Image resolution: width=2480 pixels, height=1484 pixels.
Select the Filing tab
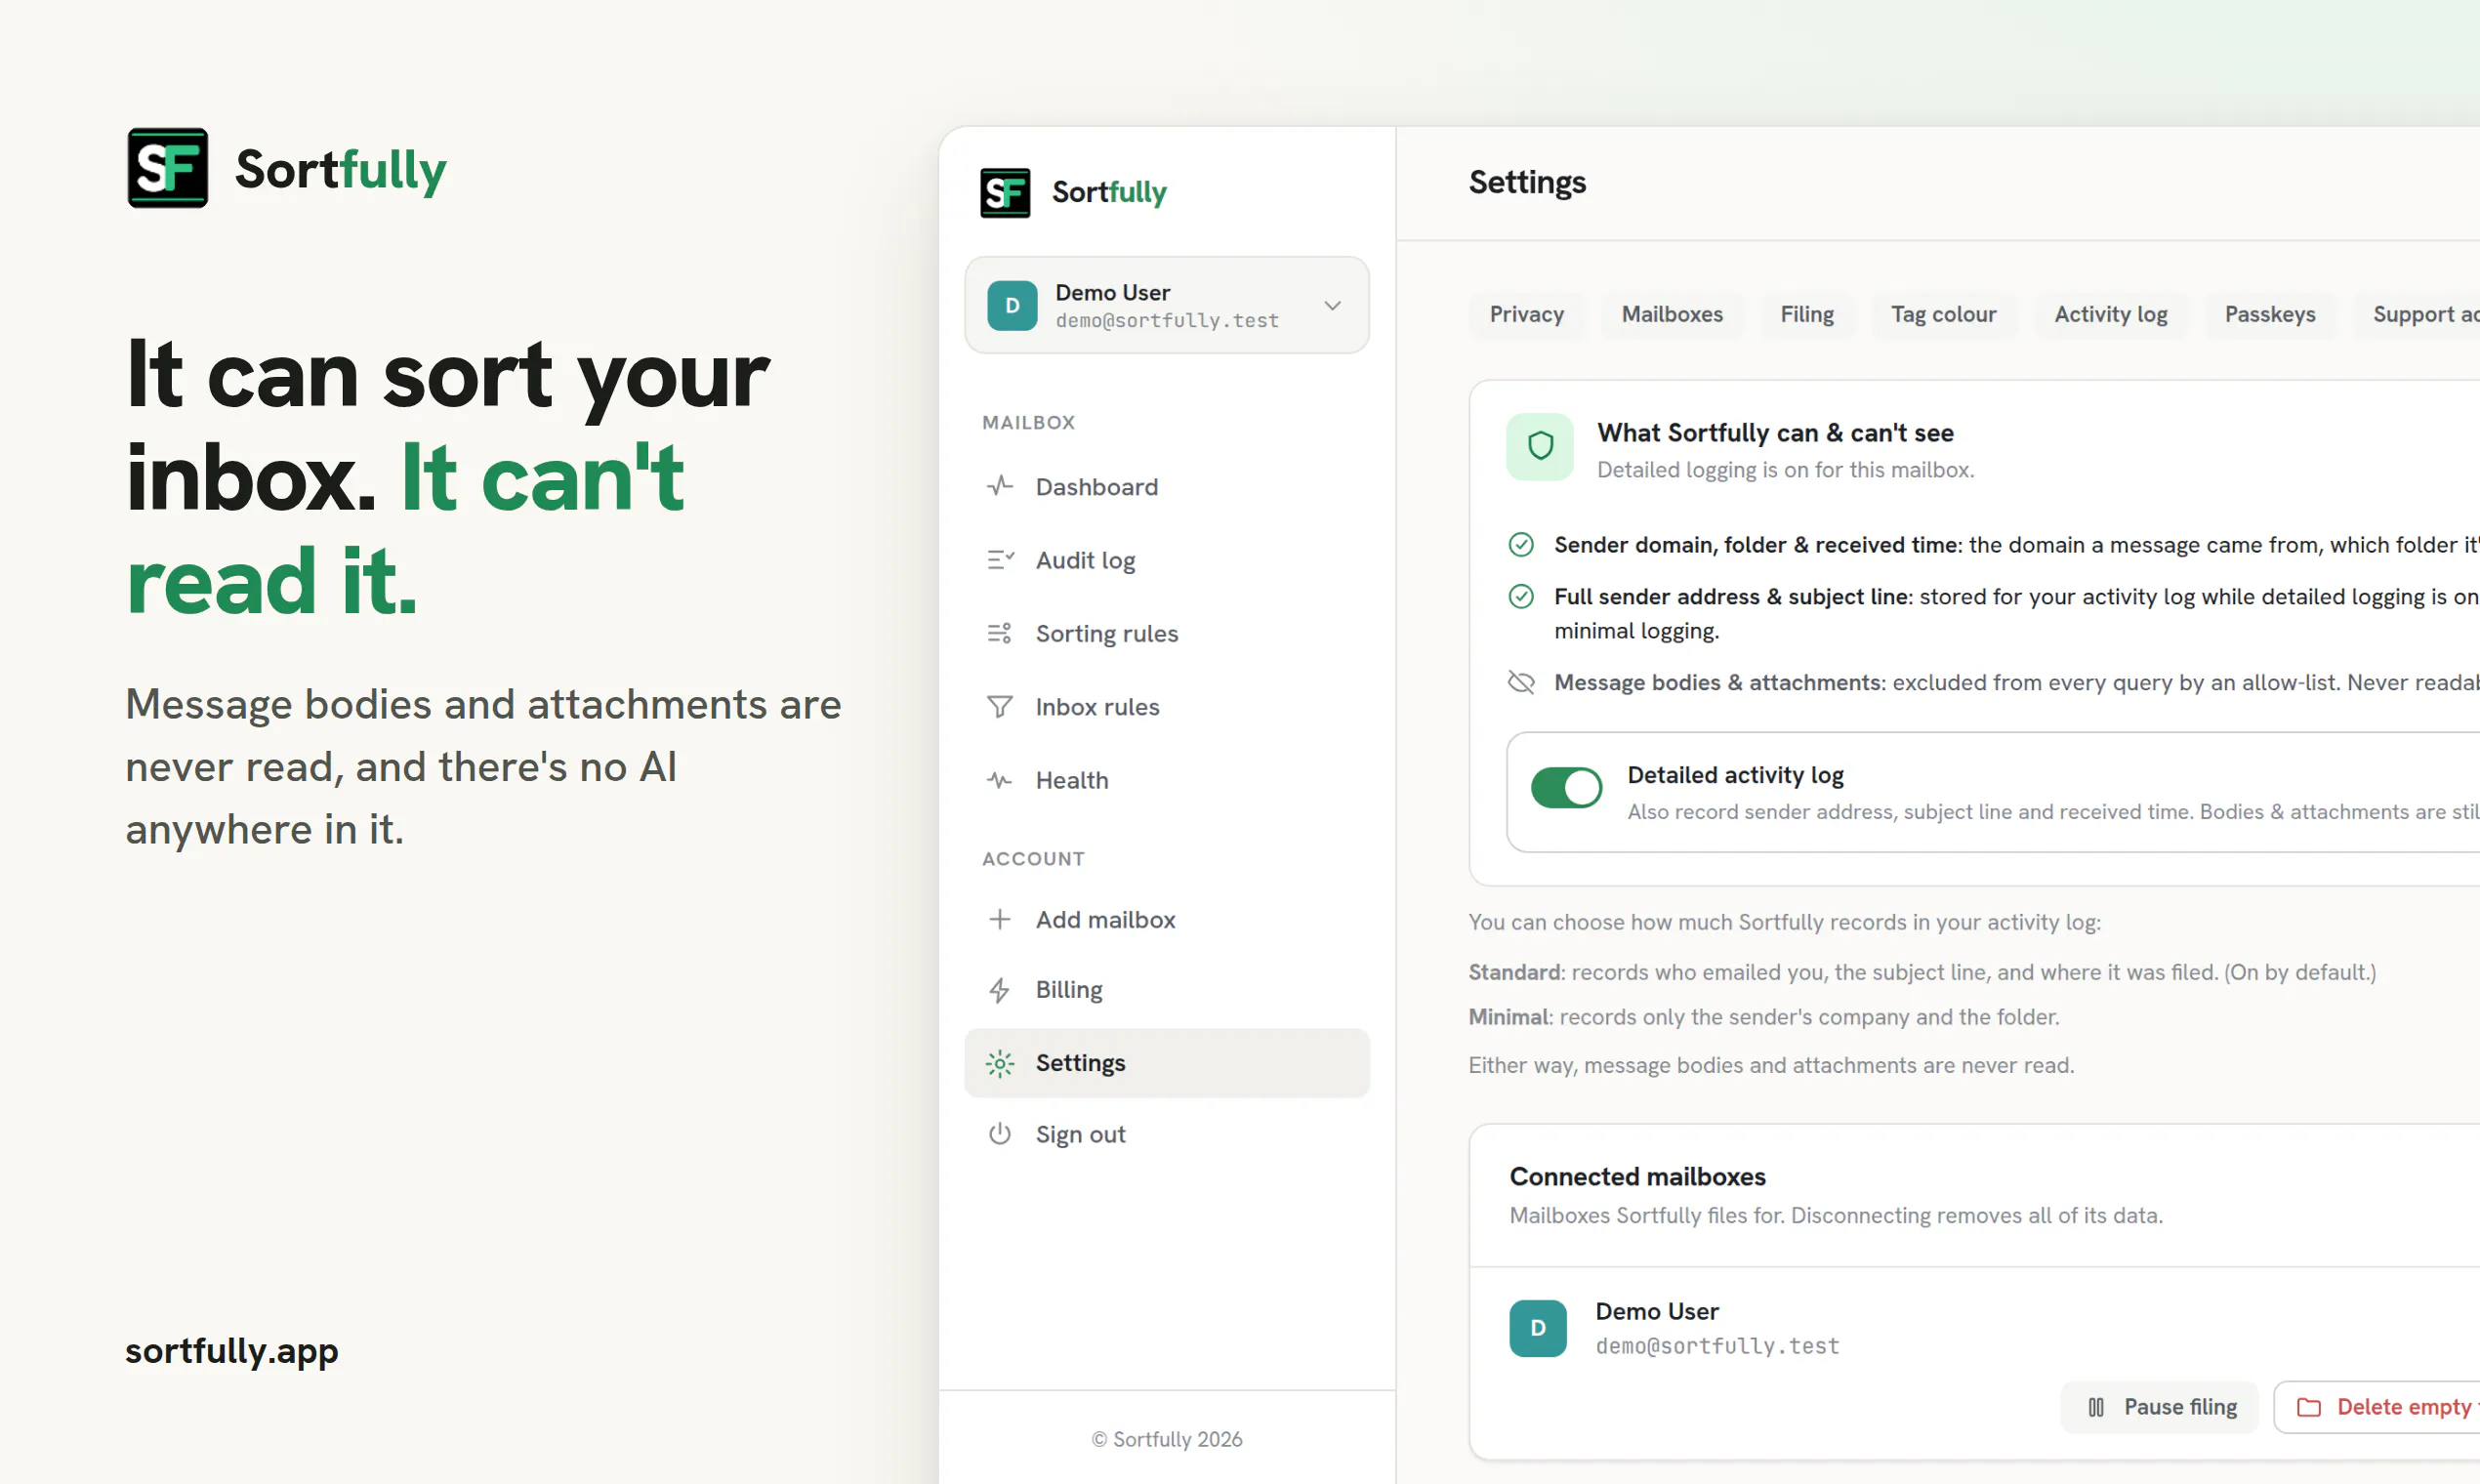pos(1806,314)
